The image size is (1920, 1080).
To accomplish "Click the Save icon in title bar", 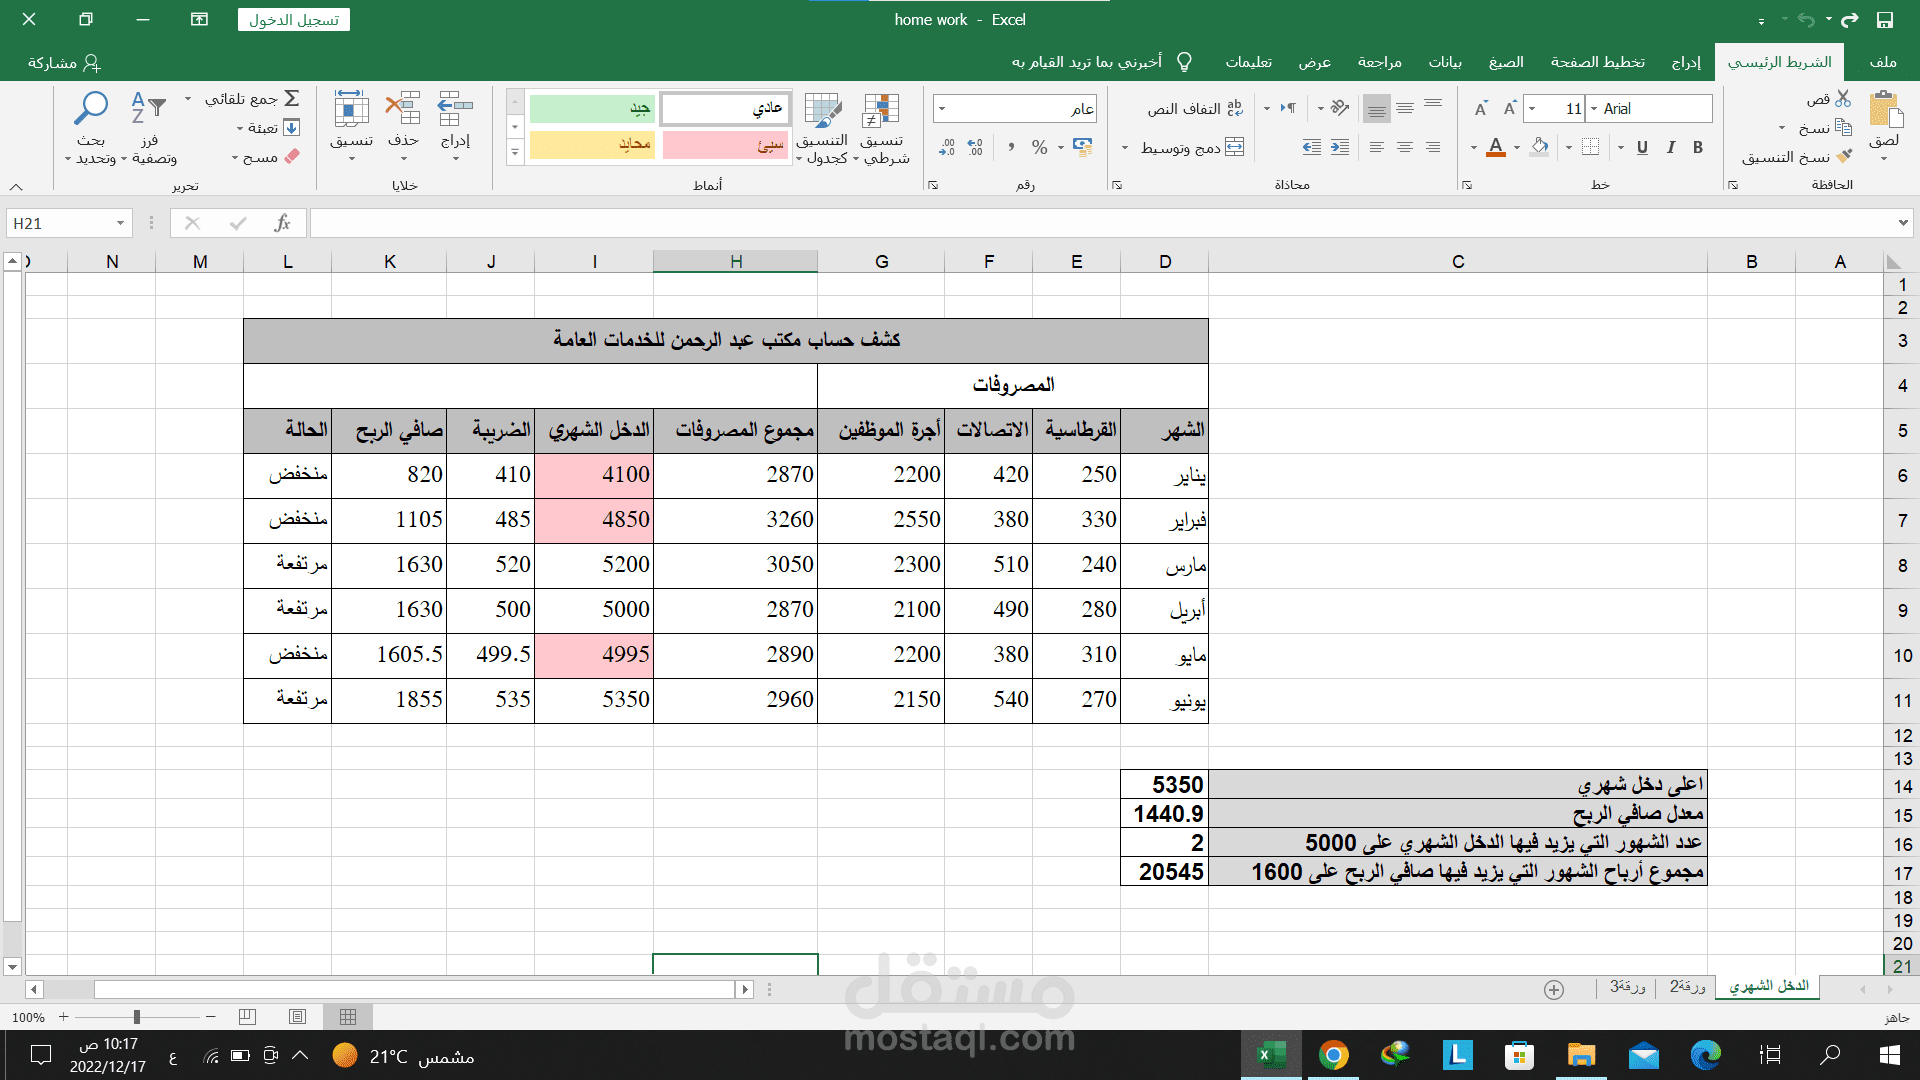I will (1885, 20).
